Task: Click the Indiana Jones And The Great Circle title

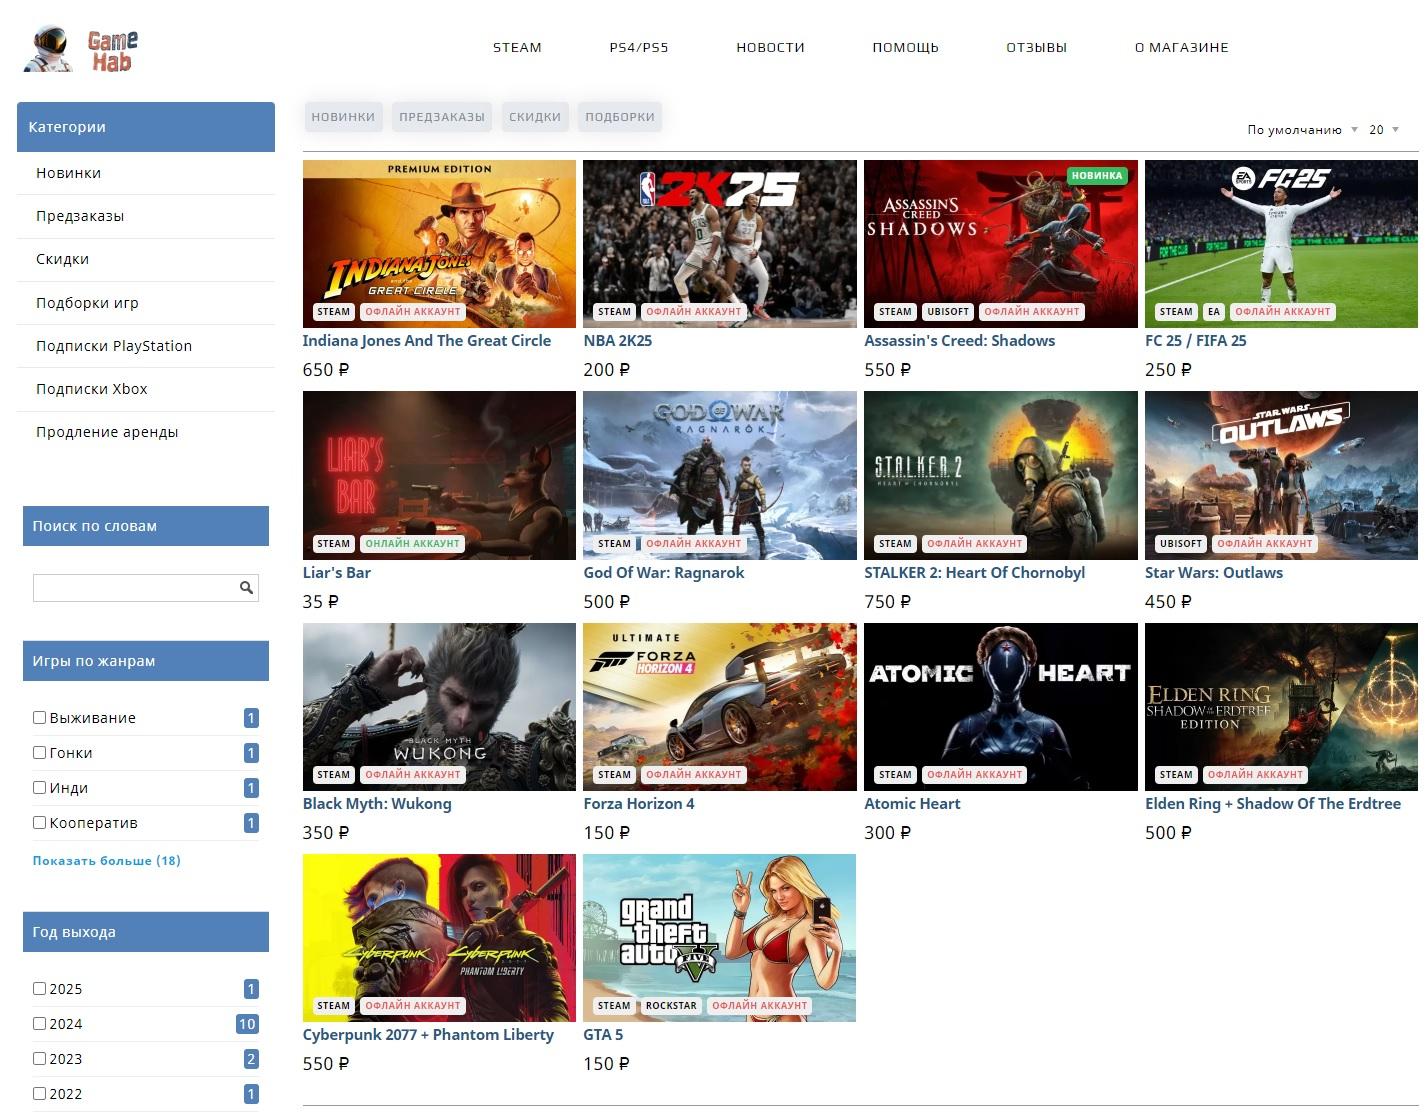Action: point(427,341)
